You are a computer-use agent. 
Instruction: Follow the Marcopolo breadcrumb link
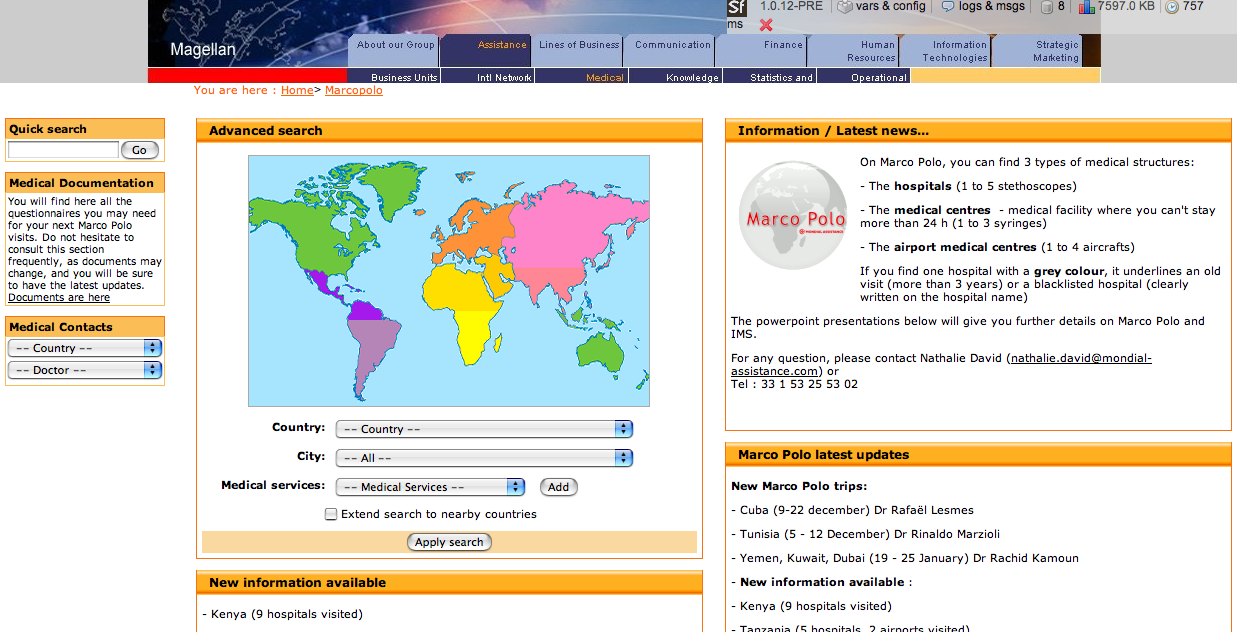point(353,90)
